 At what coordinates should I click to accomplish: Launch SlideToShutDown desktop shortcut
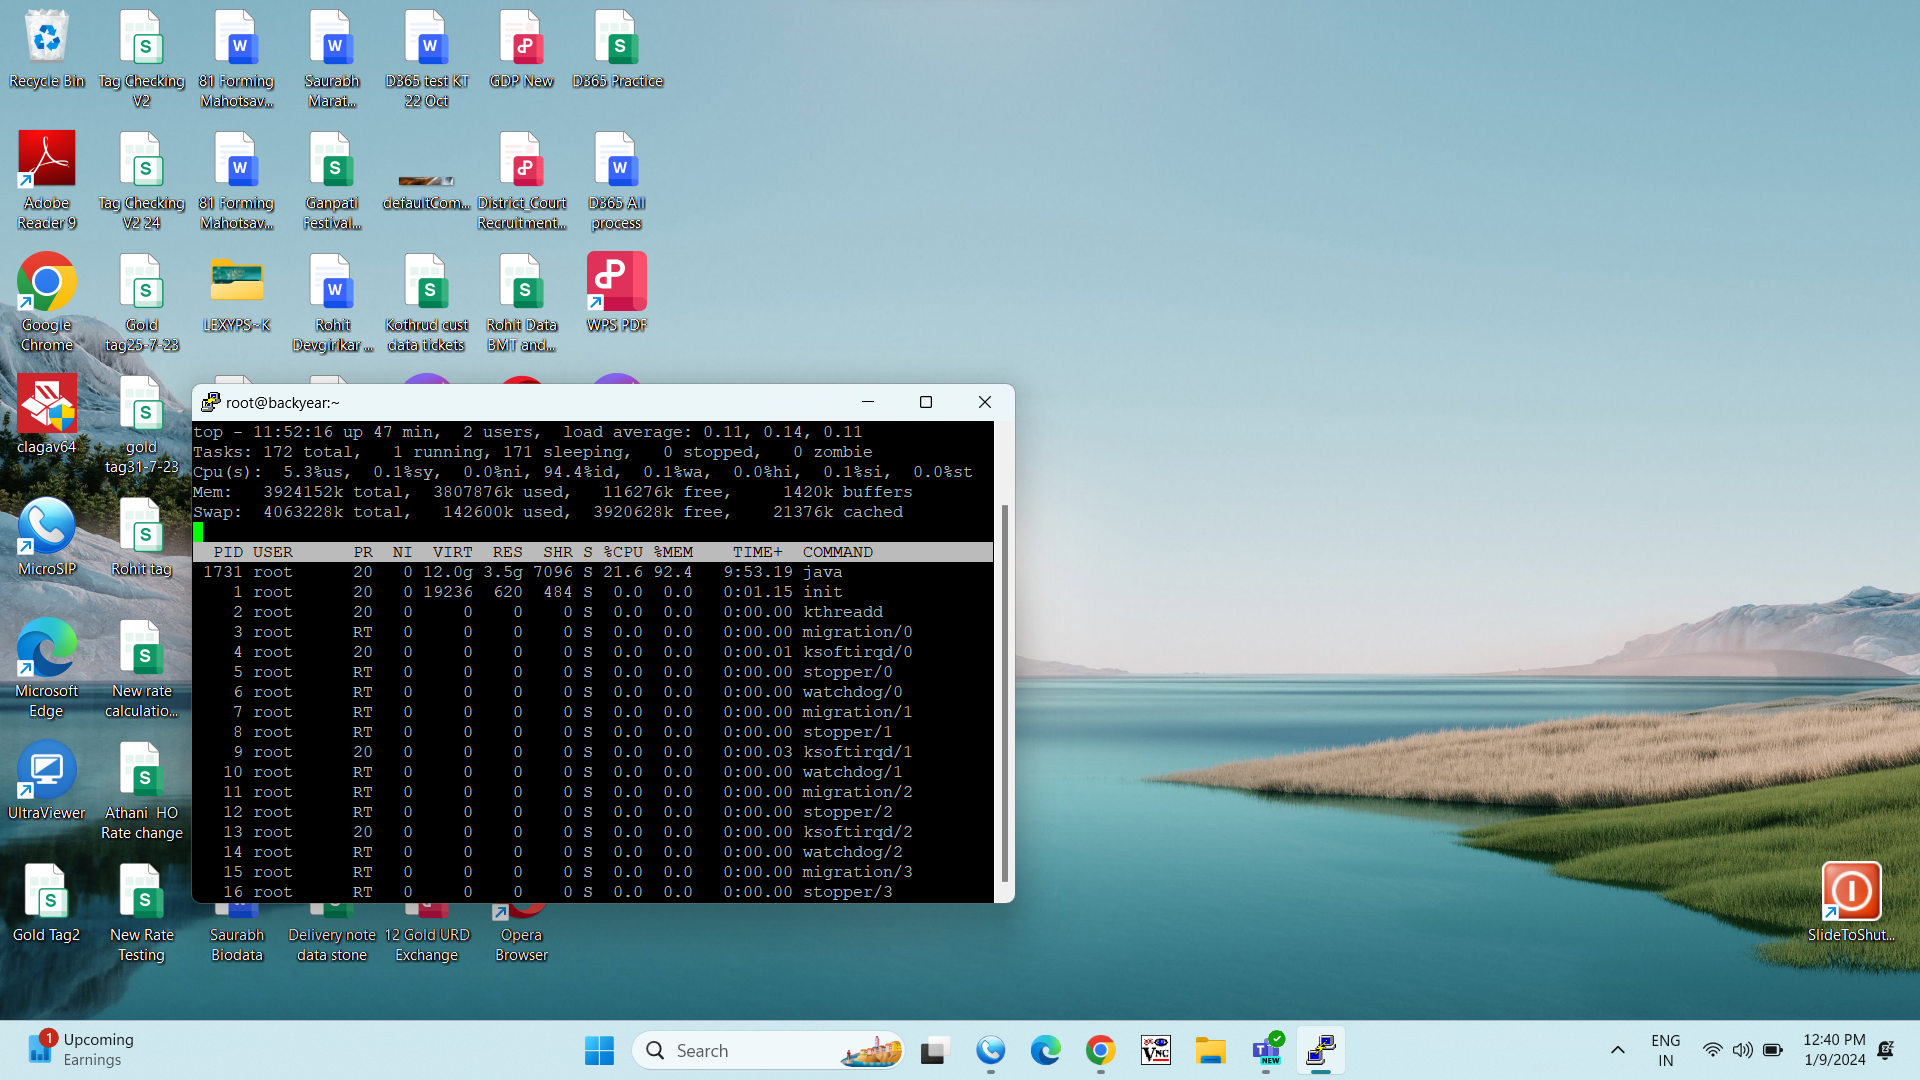click(x=1851, y=904)
